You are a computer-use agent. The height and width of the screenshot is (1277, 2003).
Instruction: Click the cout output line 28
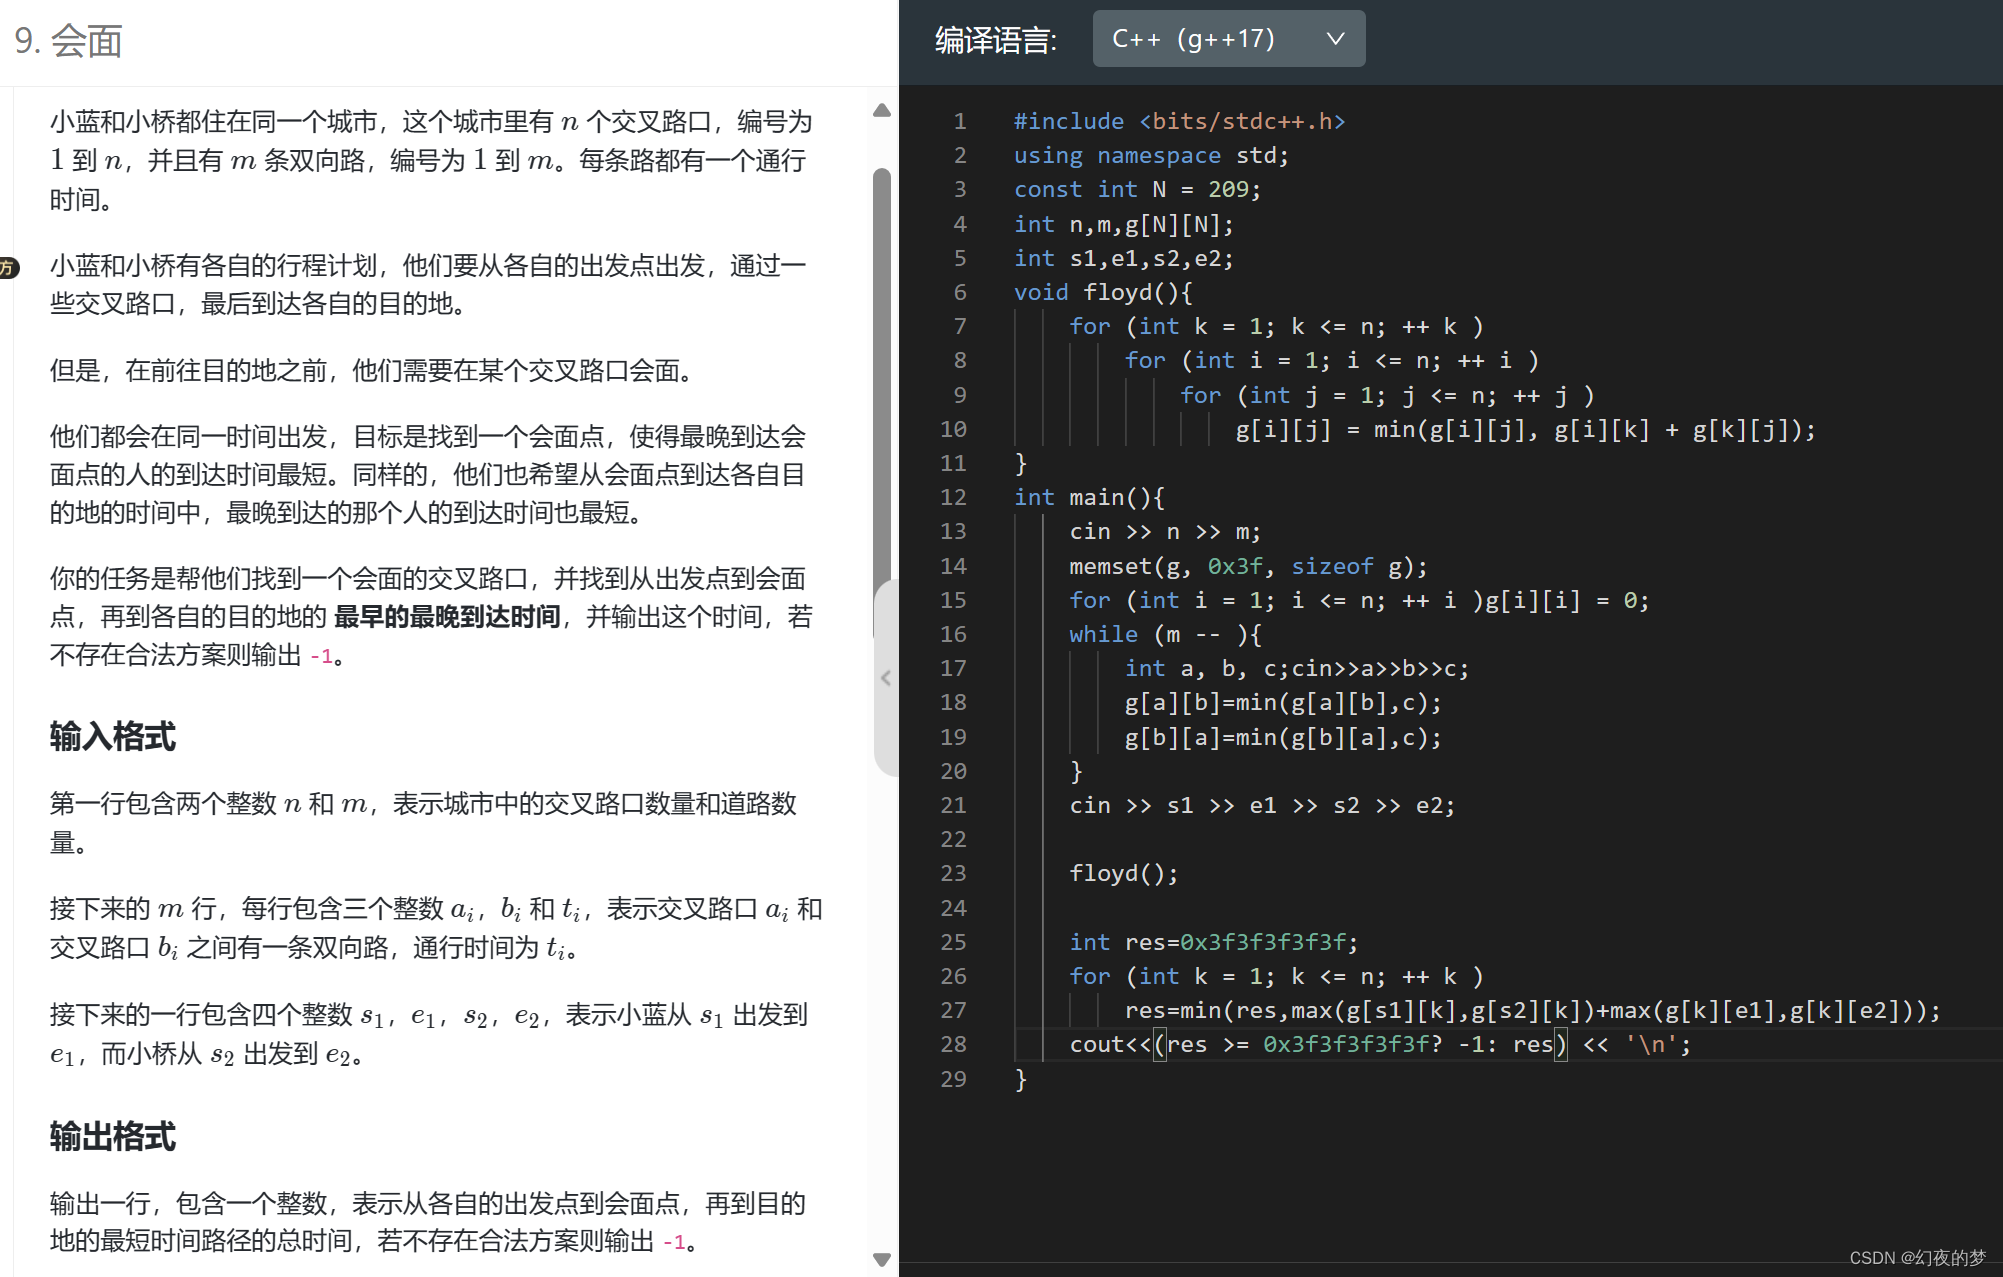(1380, 1044)
